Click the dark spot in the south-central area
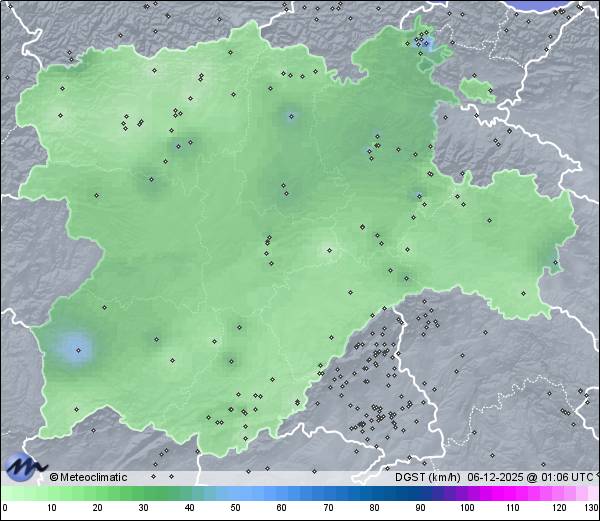Image resolution: width=600 pixels, height=521 pixels. click(x=232, y=360)
